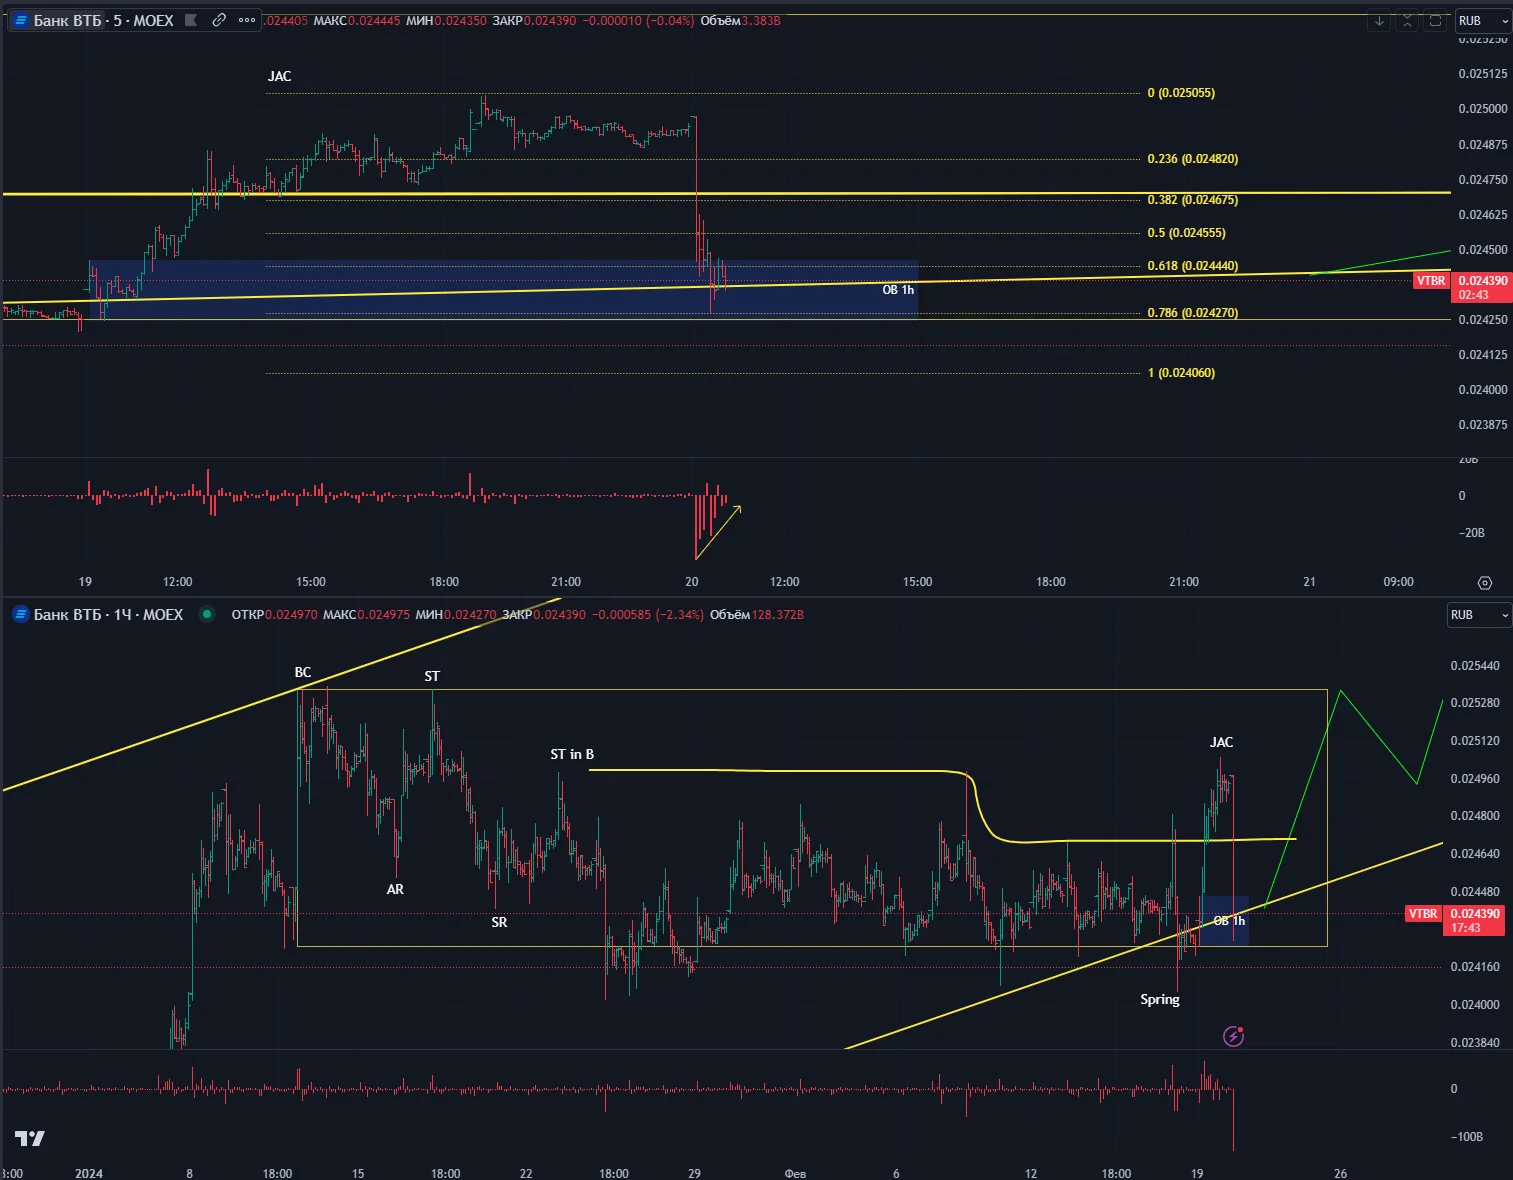Click the flag icon next to Банк ВТБ · 5
The height and width of the screenshot is (1180, 1513).
[191, 20]
